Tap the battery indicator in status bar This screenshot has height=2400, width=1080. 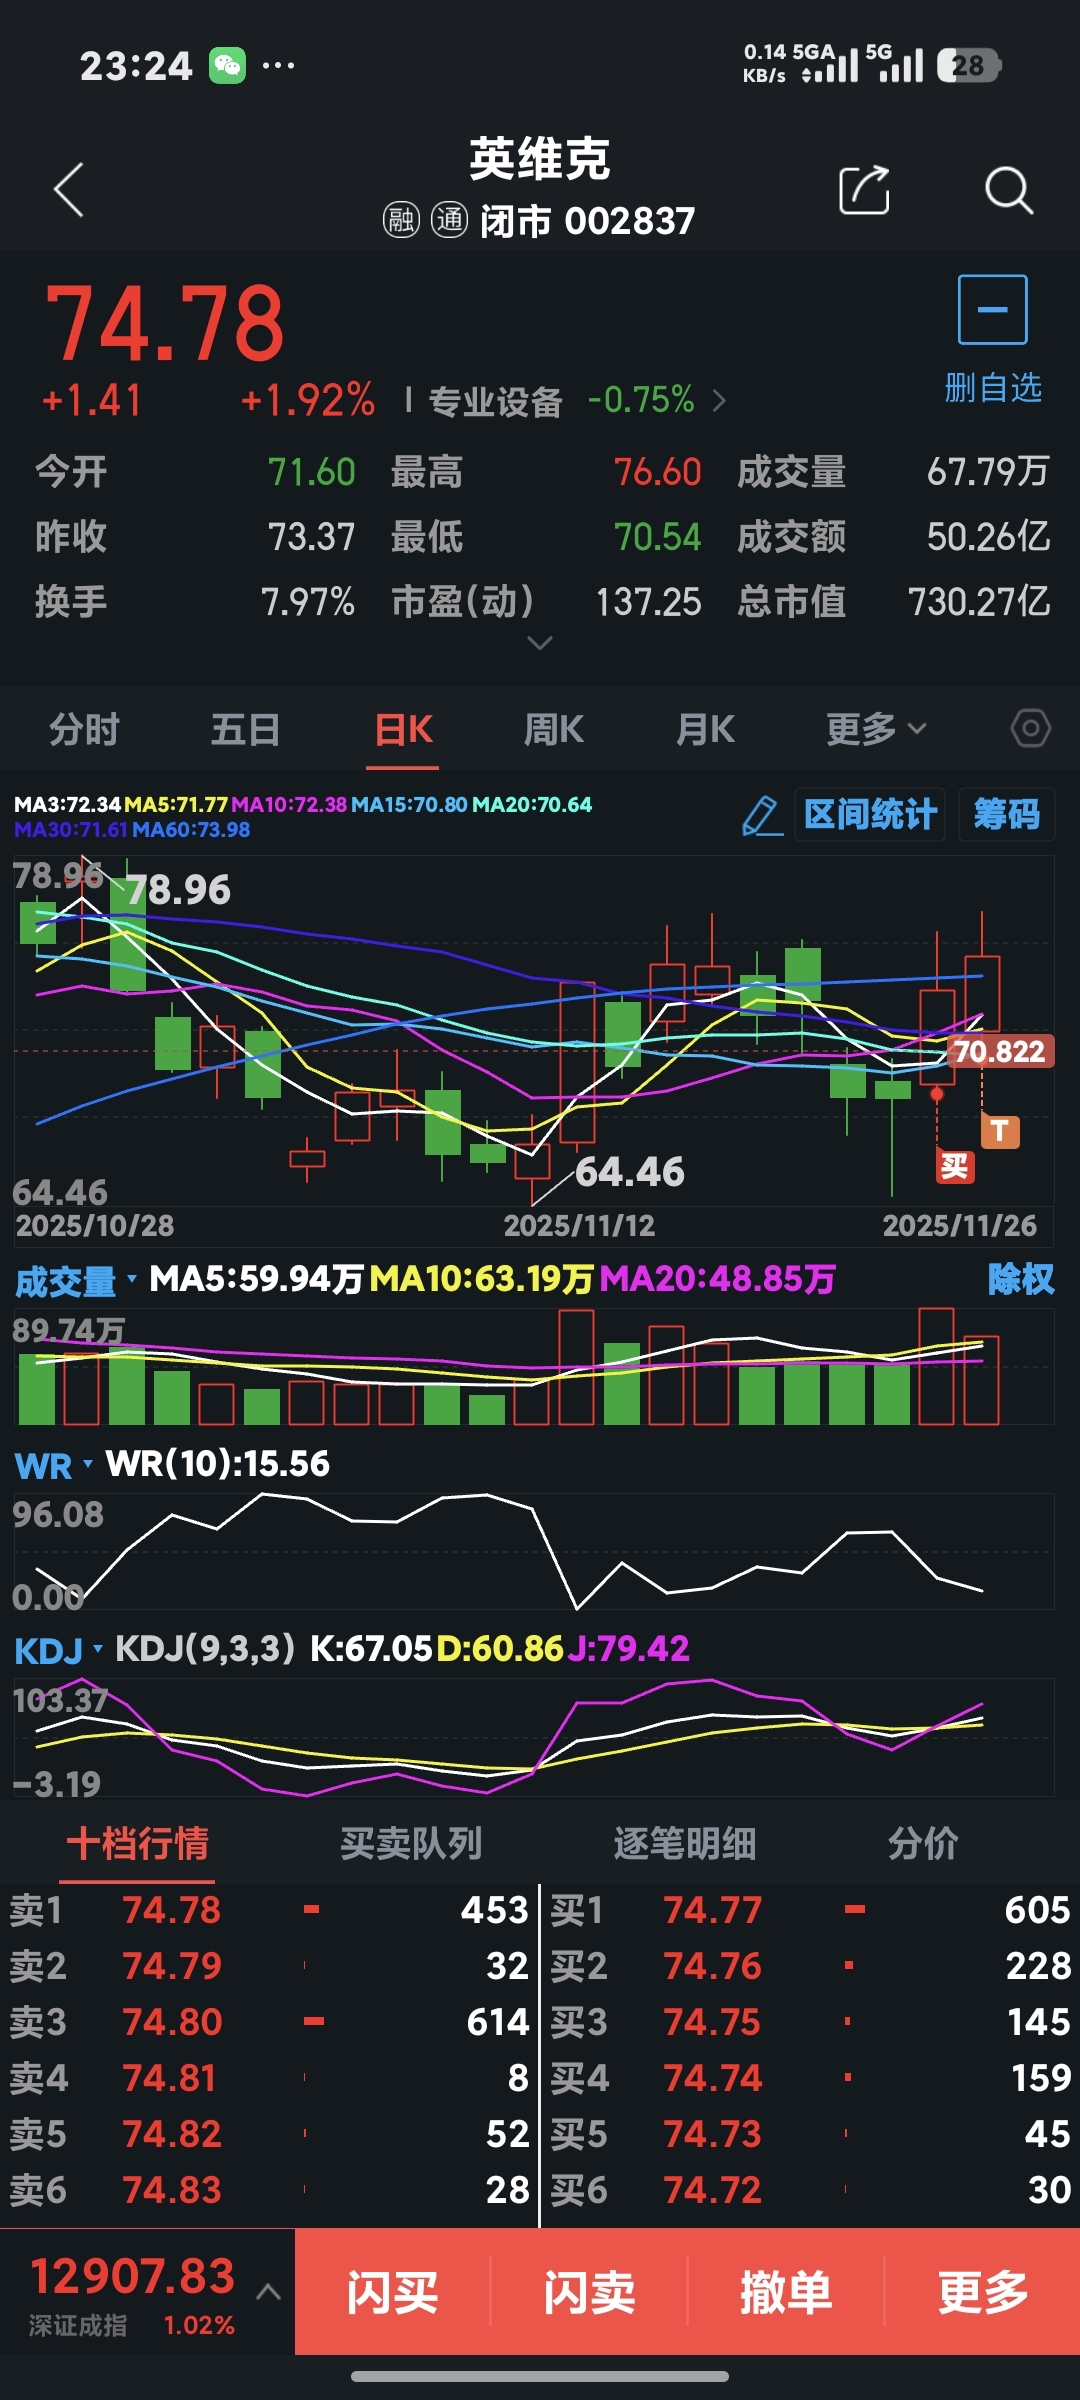coord(968,66)
